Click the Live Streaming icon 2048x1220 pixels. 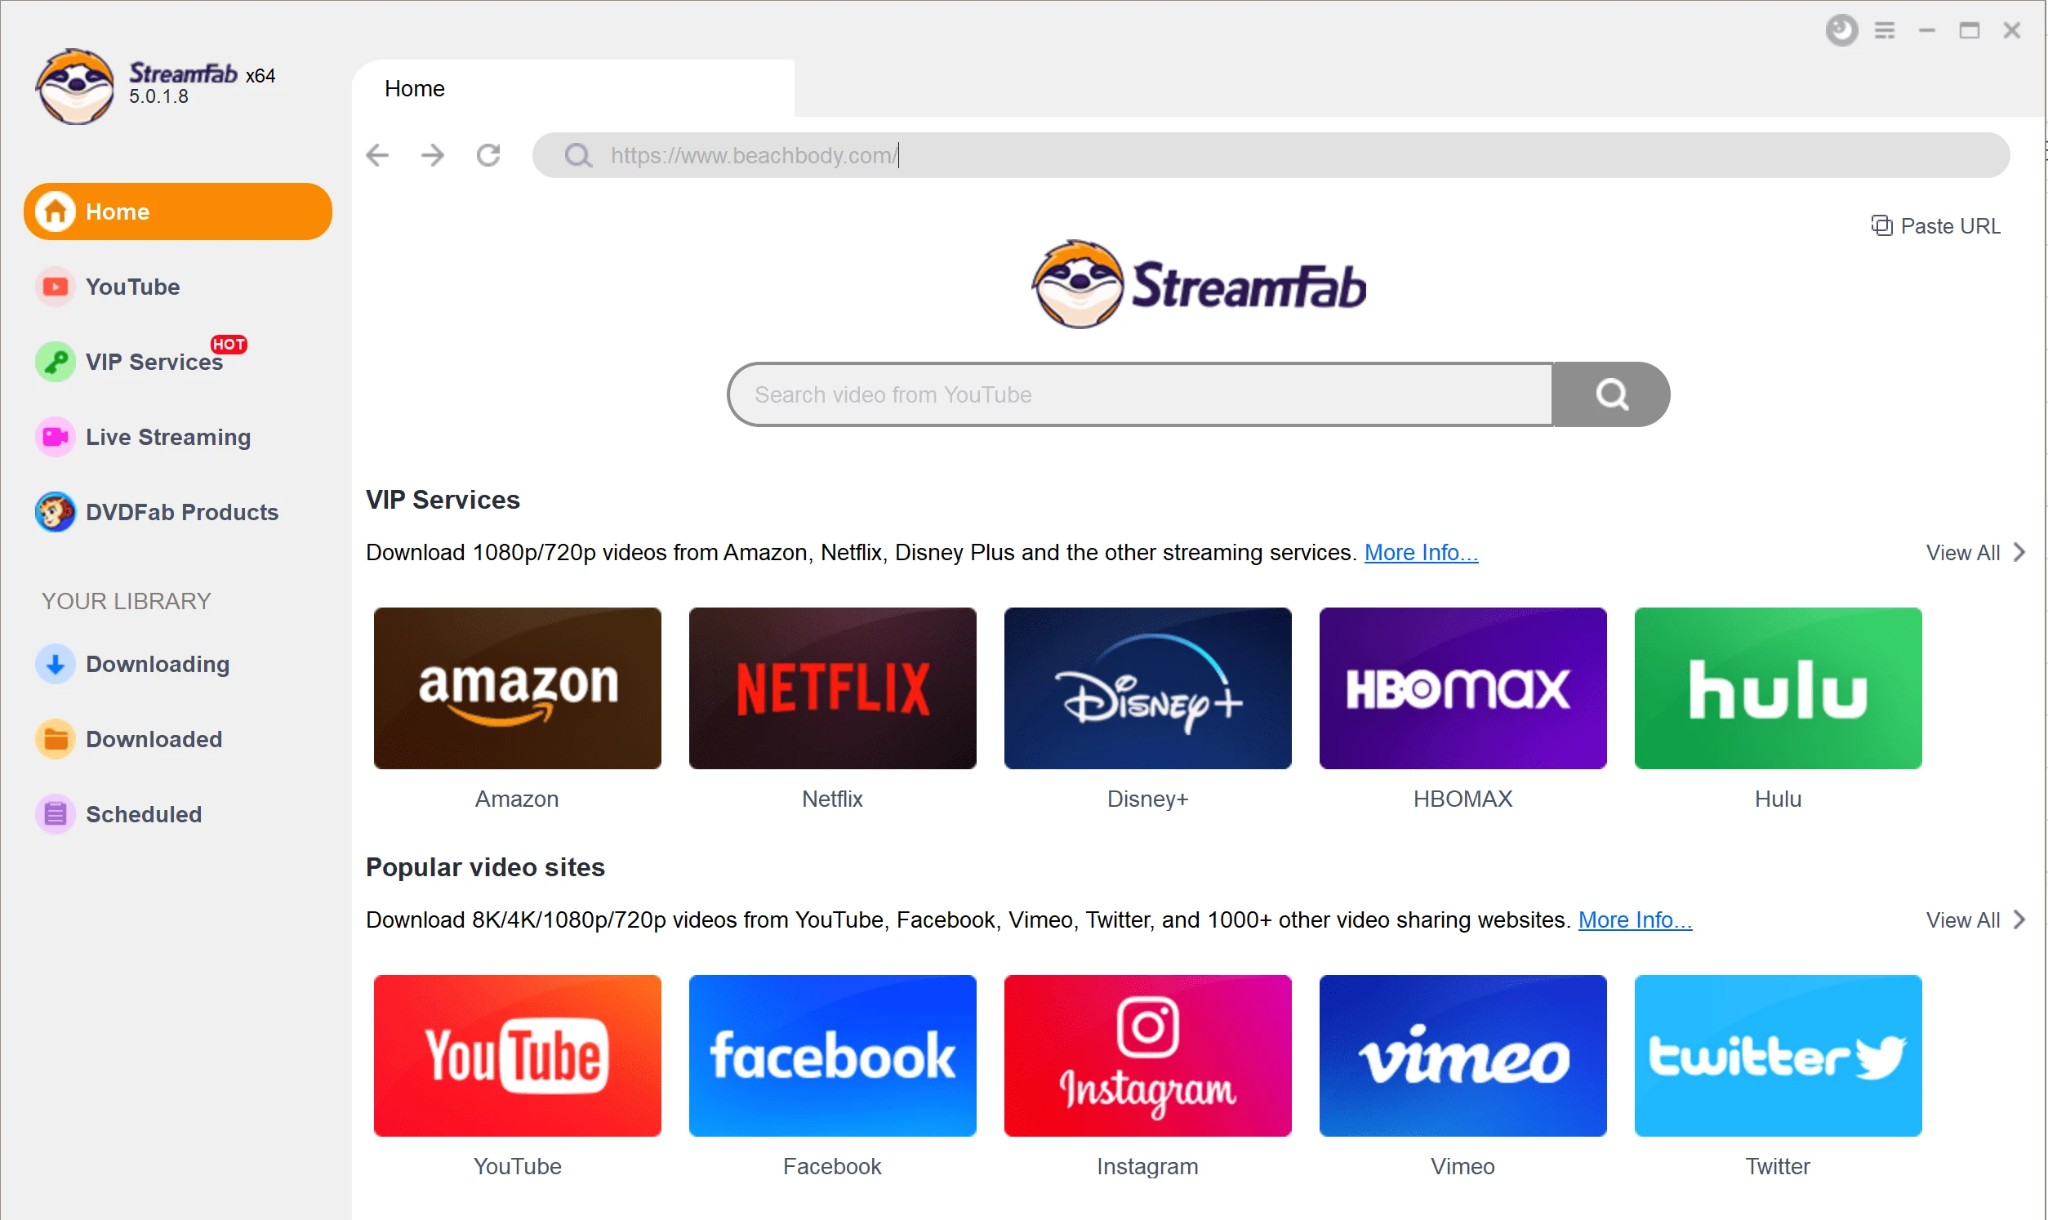pyautogui.click(x=54, y=437)
